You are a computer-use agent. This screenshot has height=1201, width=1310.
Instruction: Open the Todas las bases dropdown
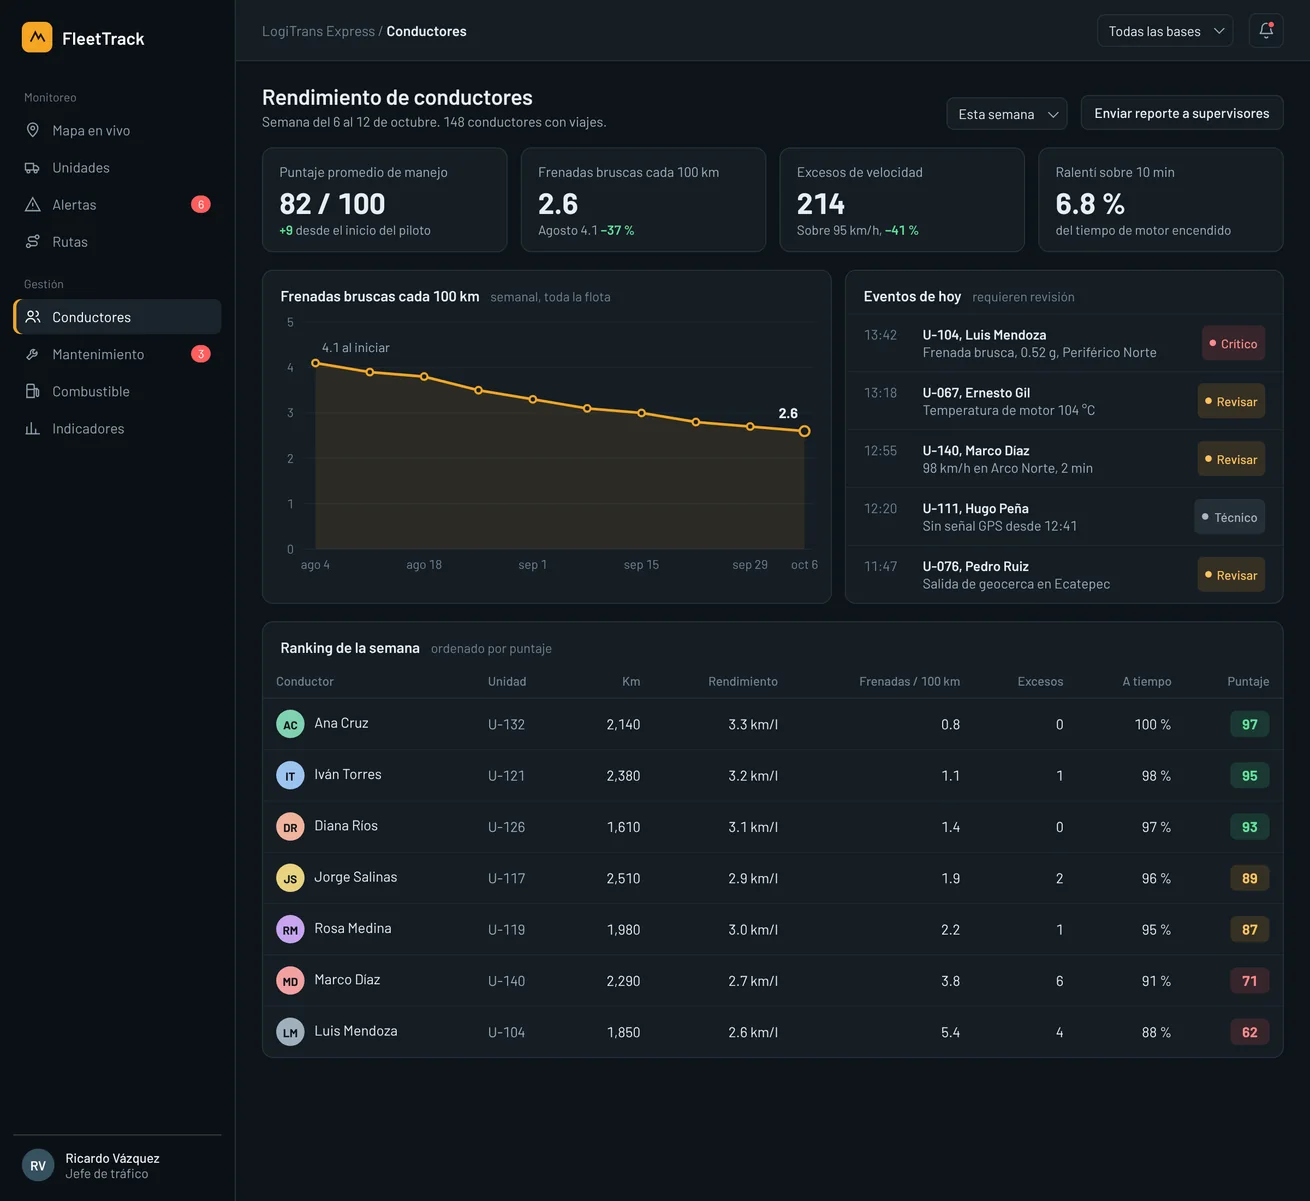pyautogui.click(x=1165, y=31)
